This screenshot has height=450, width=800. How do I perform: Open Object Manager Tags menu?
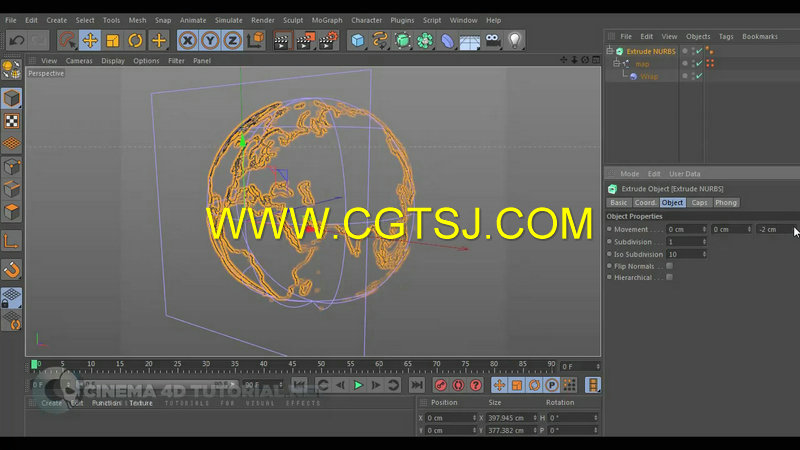click(x=726, y=37)
